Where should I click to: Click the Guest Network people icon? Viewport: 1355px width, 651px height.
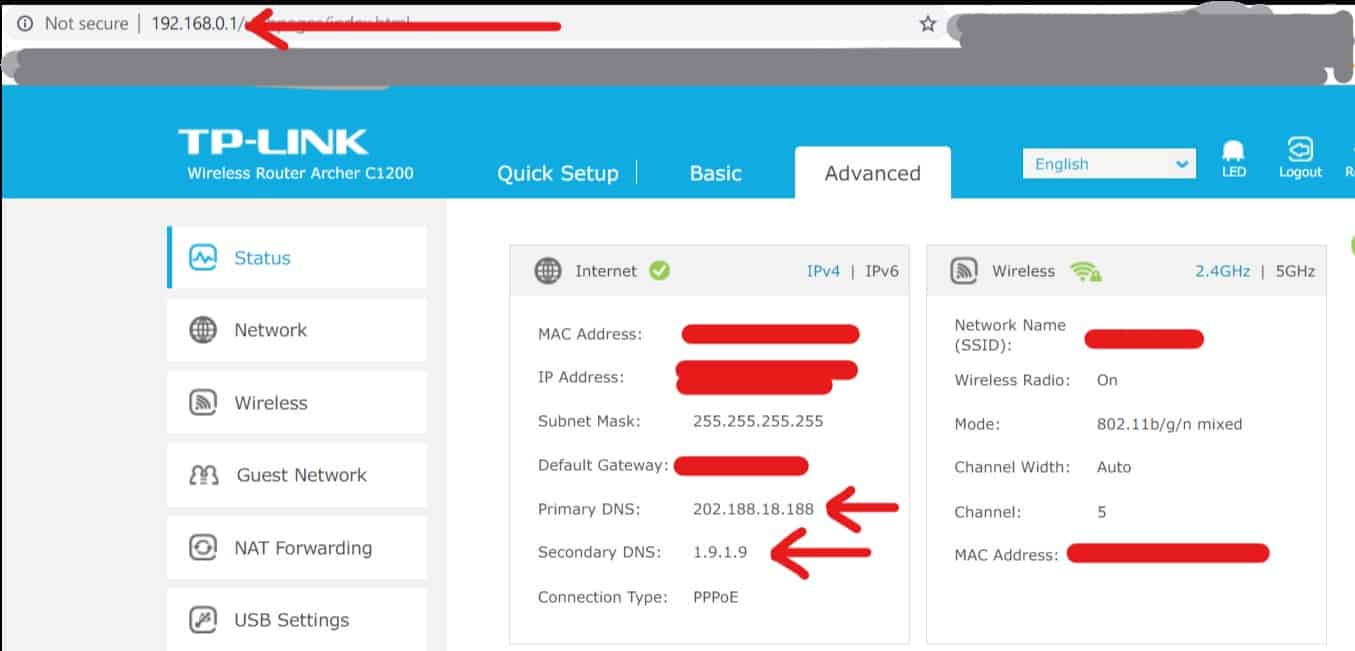click(204, 475)
